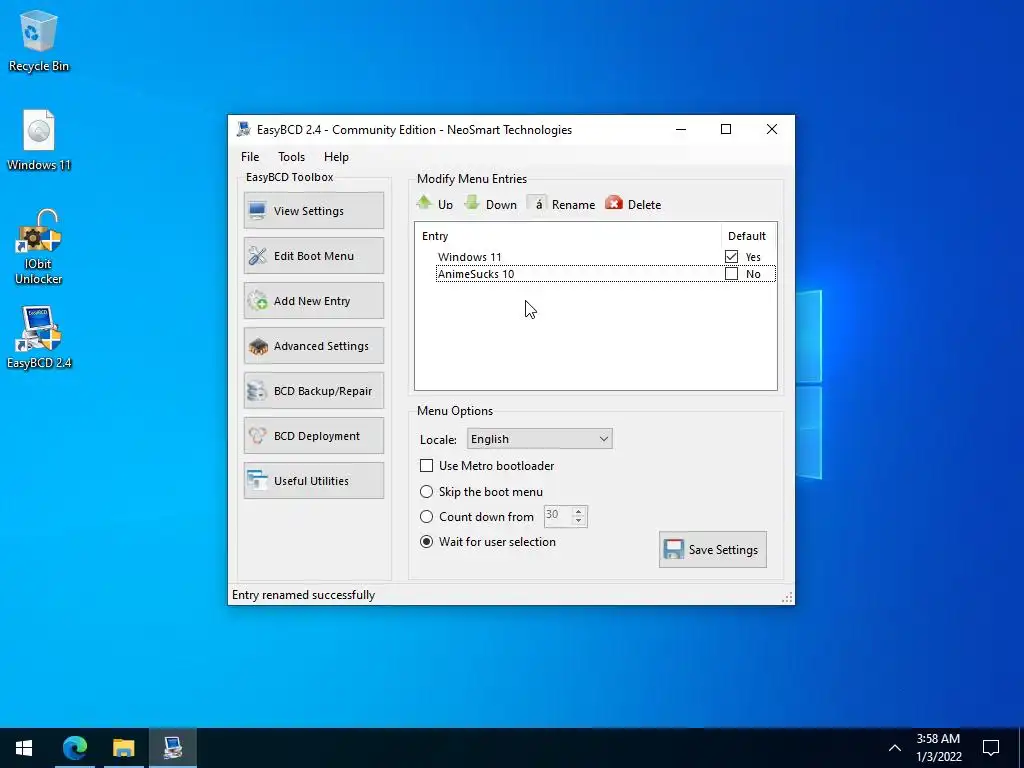Viewport: 1024px width, 768px height.
Task: Set AnimeSucks 10 as default via checkbox
Action: point(731,274)
